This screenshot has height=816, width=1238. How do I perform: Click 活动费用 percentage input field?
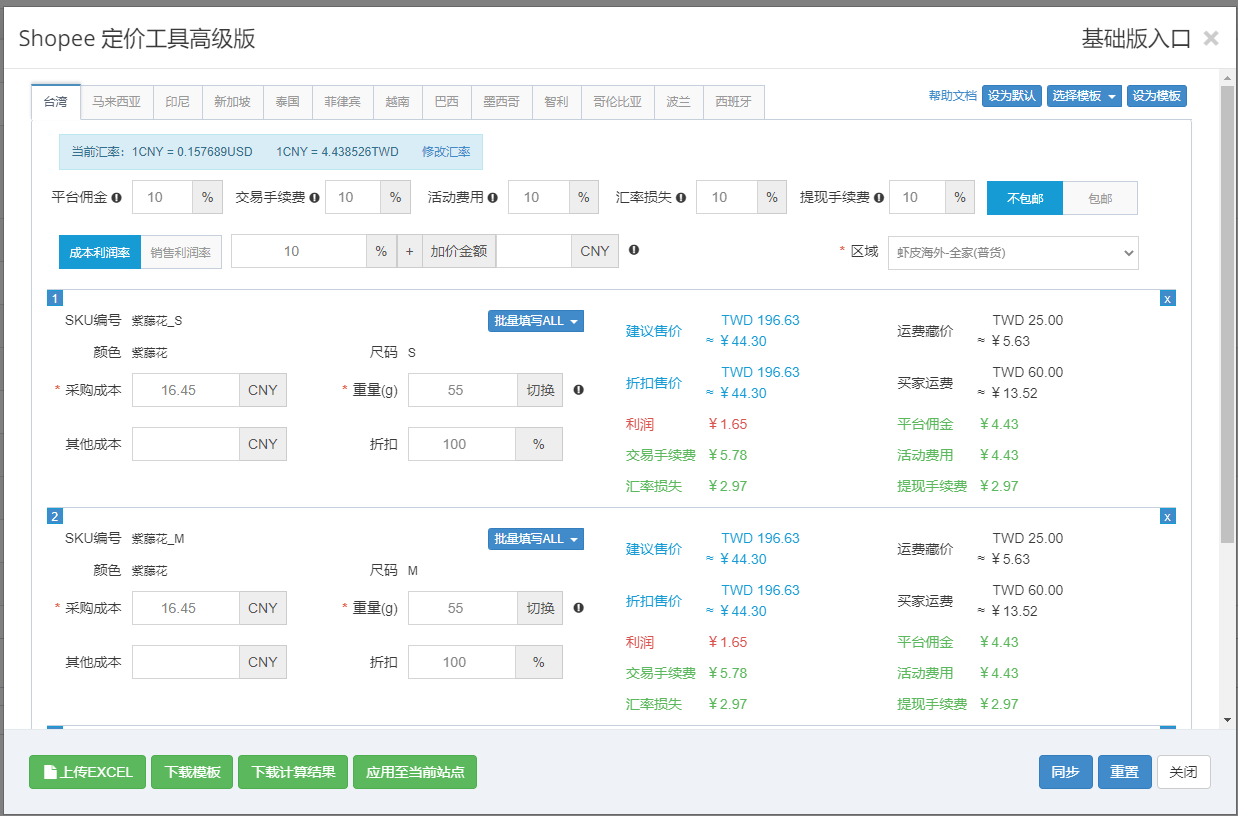(539, 198)
